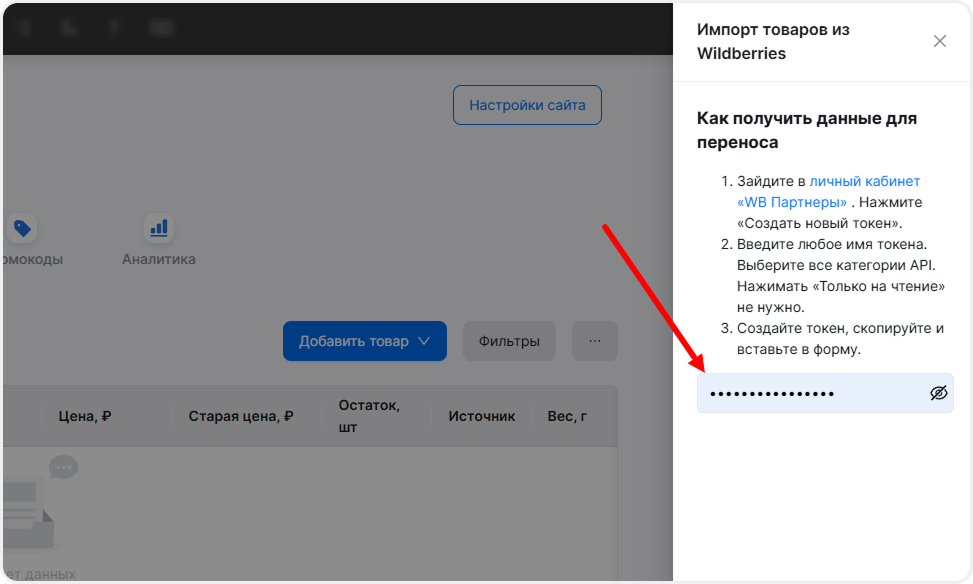973x584 pixels.
Task: Expand the Добавить товар dropdown
Action: 364,341
